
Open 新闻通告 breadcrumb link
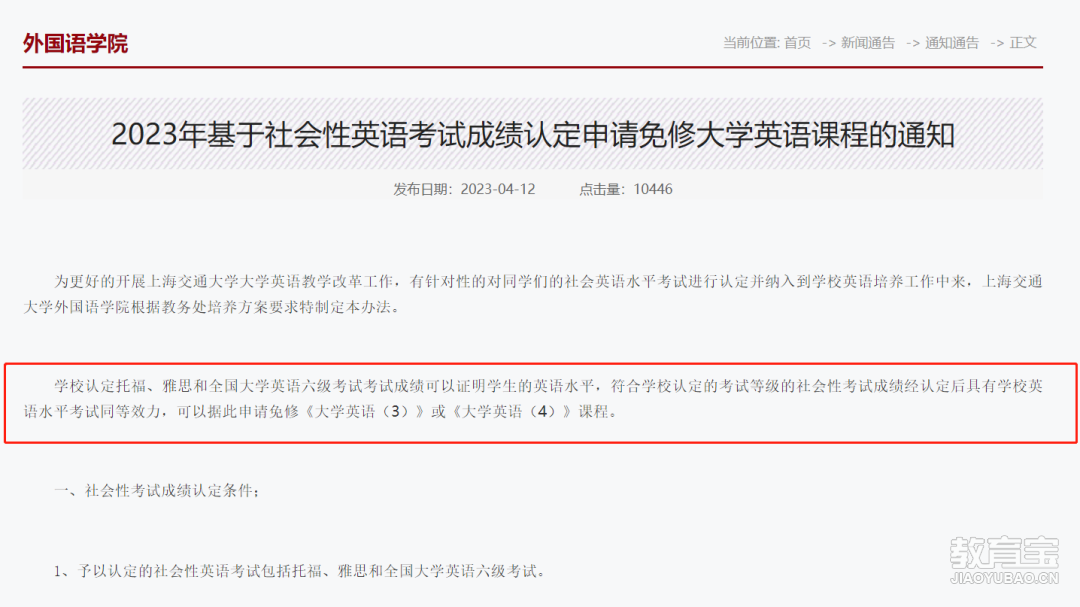pos(868,43)
